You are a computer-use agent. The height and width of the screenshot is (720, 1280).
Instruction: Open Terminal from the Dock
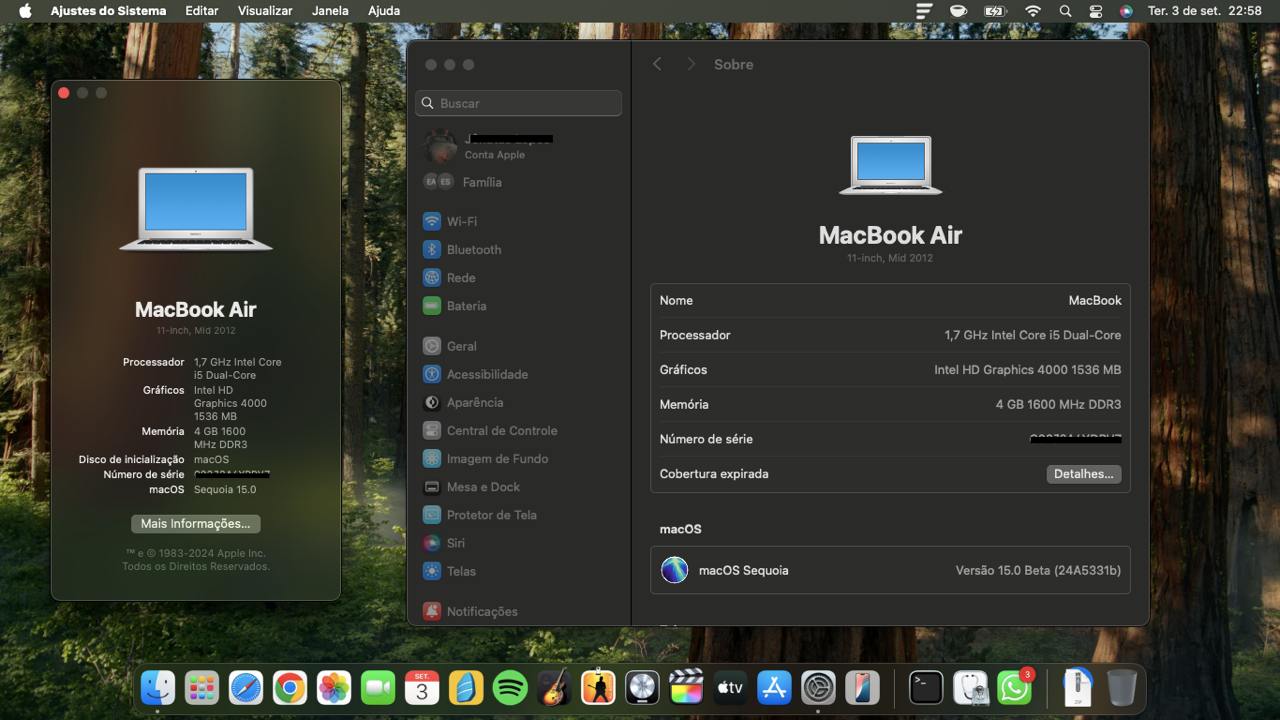pos(926,688)
